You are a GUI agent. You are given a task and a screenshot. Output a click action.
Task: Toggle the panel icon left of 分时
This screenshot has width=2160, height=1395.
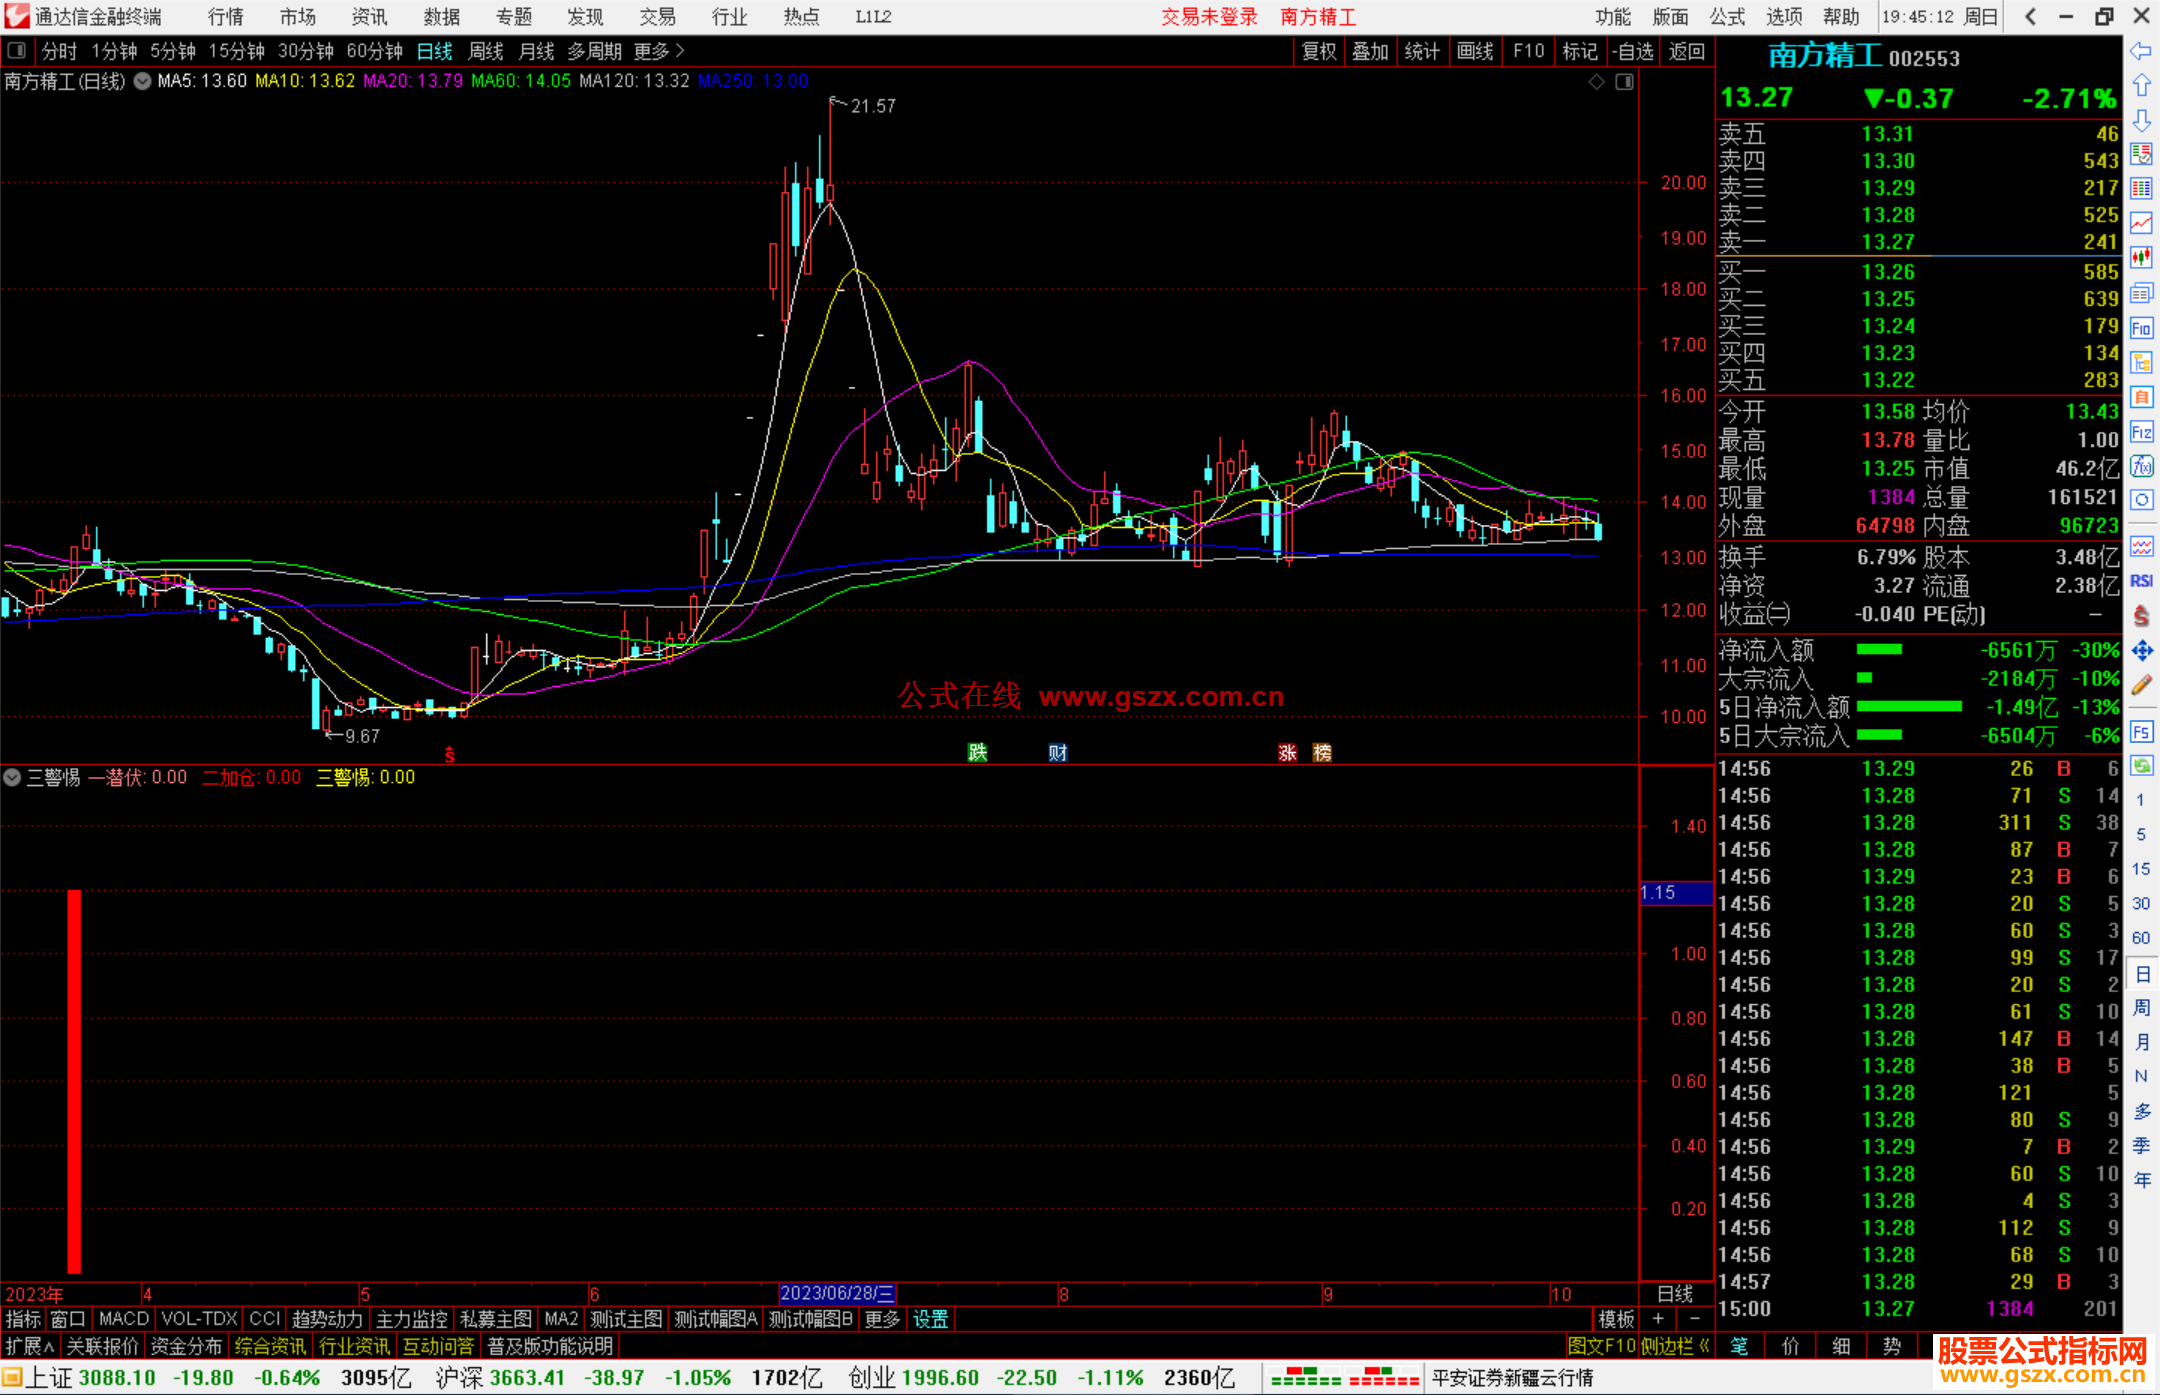[x=17, y=50]
